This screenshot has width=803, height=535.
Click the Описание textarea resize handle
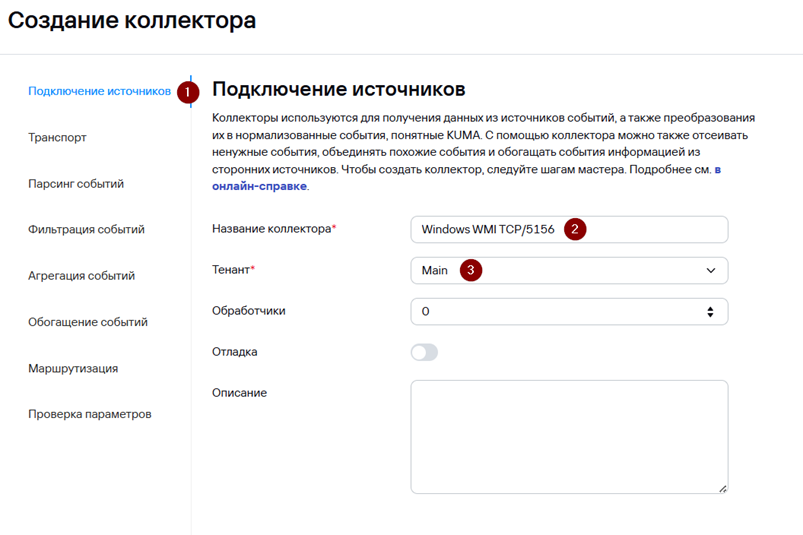(x=722, y=489)
